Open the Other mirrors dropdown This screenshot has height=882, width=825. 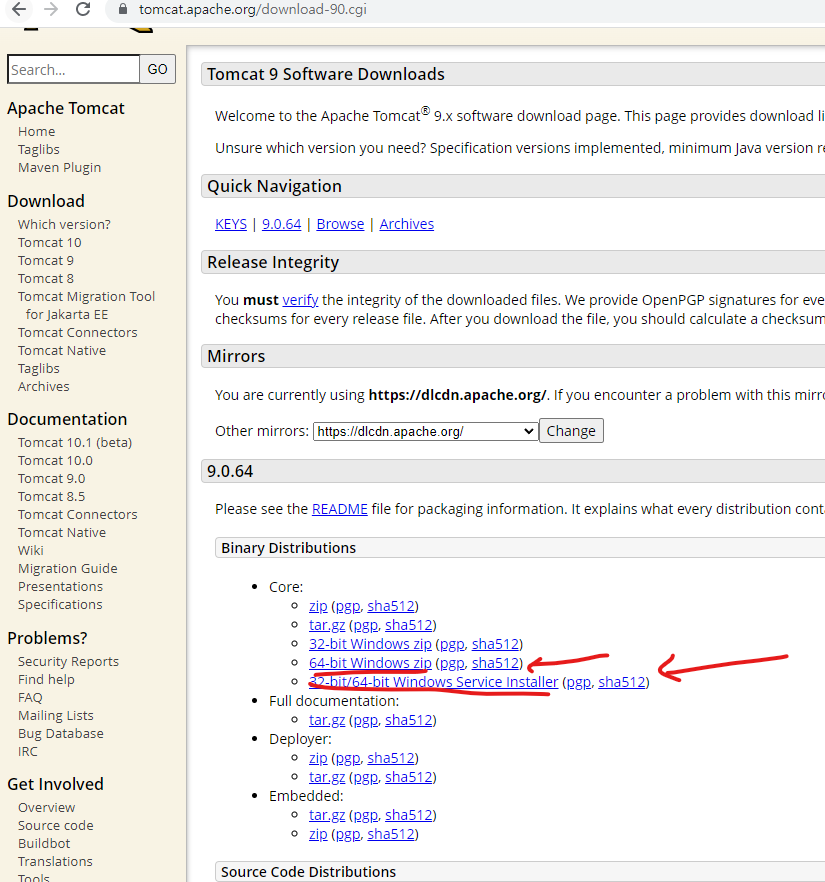click(426, 431)
